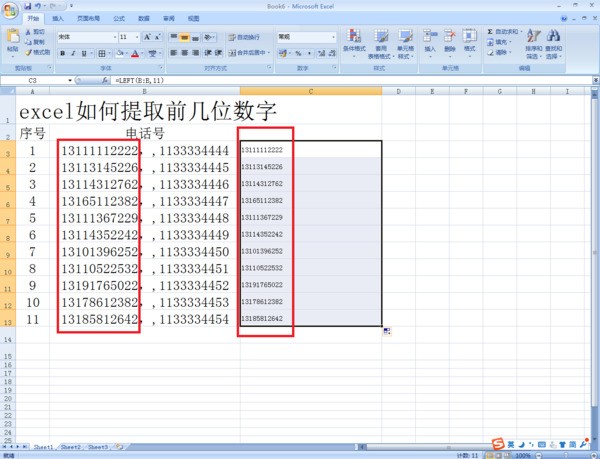Viewport: 600px width, 459px height.
Task: Open the font name dropdown (宋体)
Action: (x=84, y=37)
